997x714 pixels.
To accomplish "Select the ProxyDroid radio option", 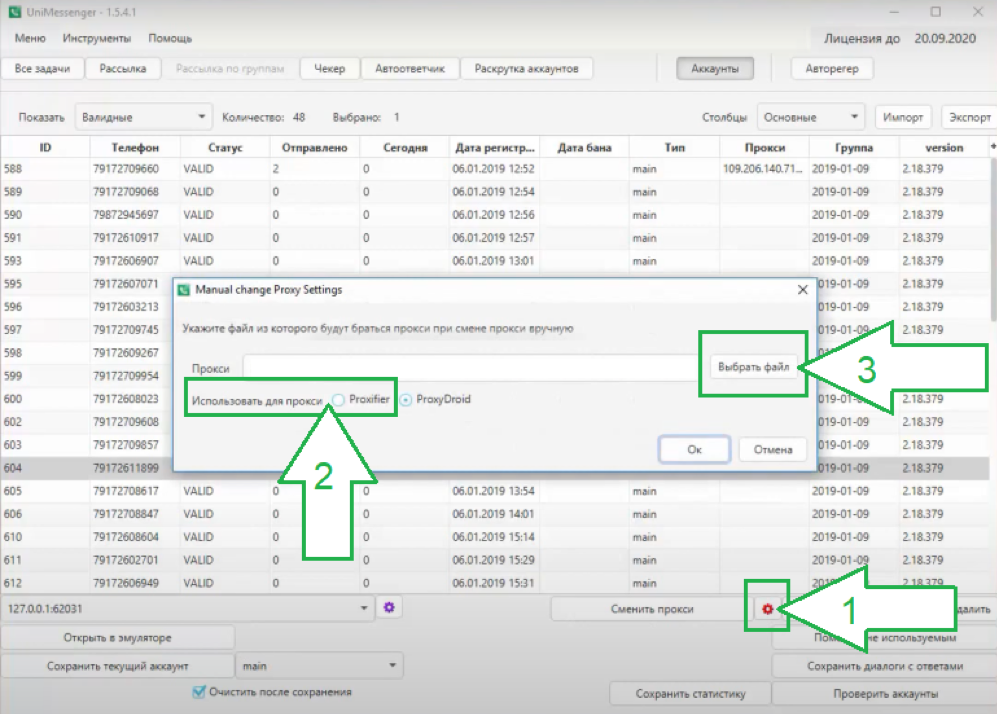I will pos(406,400).
